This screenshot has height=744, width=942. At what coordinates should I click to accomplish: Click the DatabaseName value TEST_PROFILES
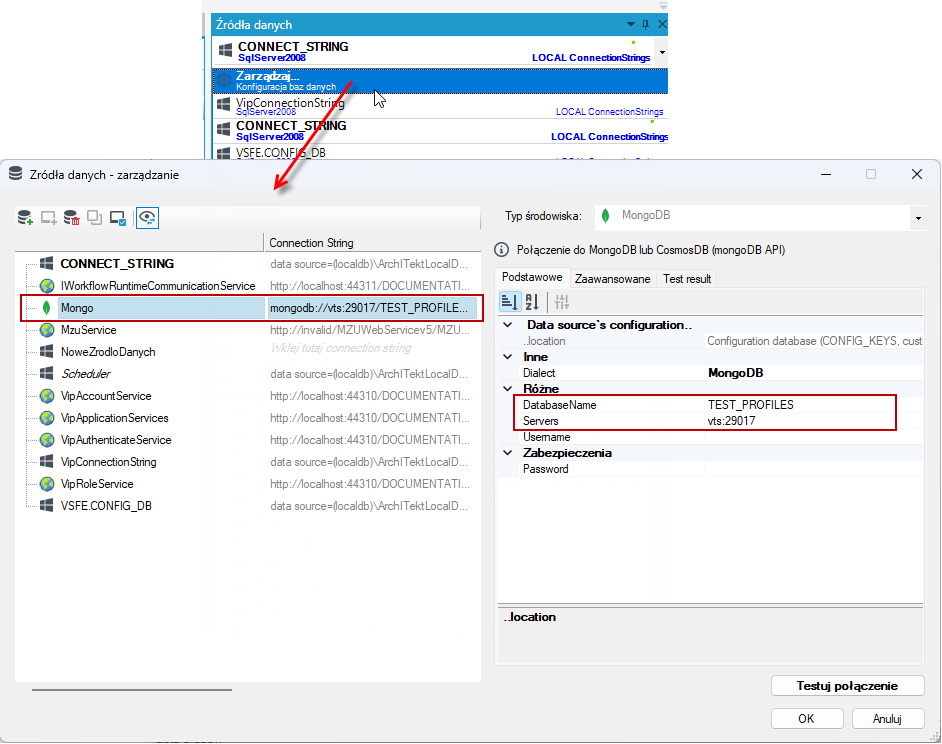click(750, 405)
